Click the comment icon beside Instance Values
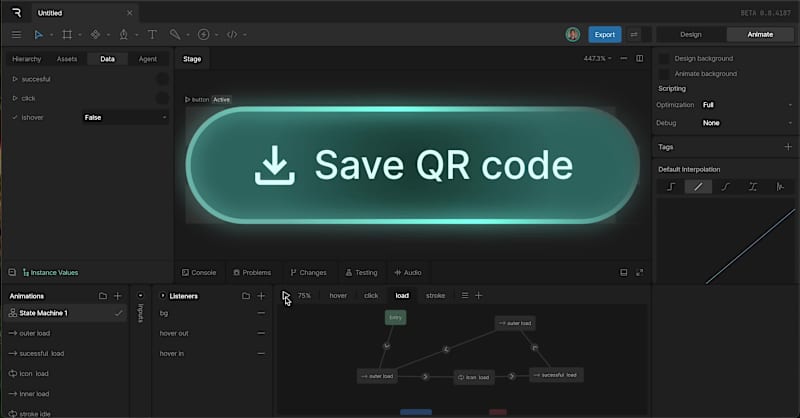Image resolution: width=800 pixels, height=418 pixels. click(12, 273)
